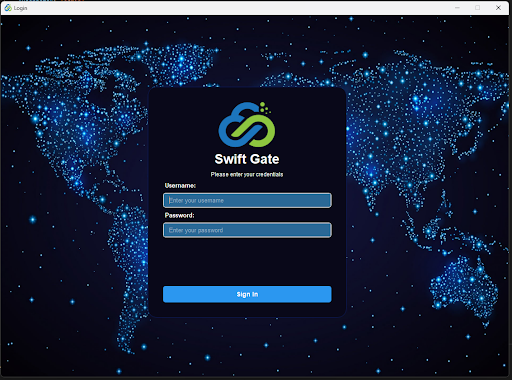Close the Login window
This screenshot has width=512, height=380.
tap(498, 8)
